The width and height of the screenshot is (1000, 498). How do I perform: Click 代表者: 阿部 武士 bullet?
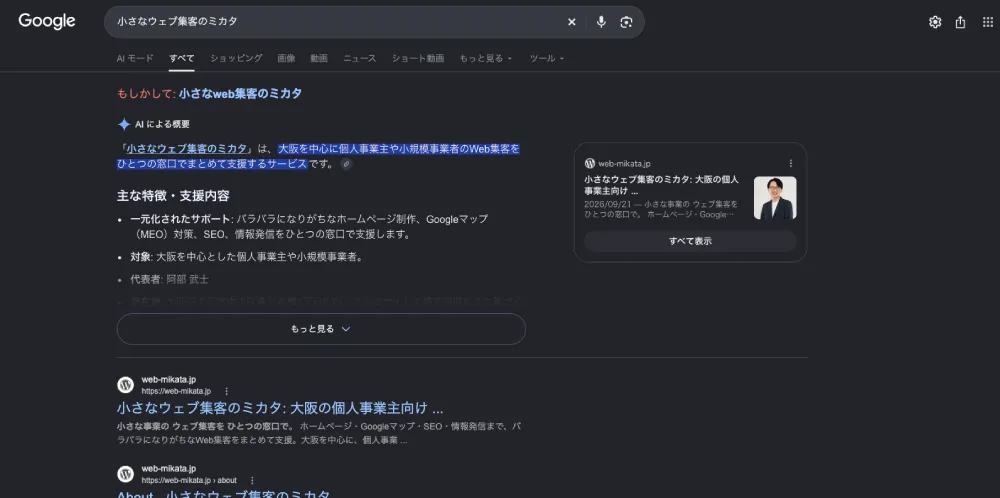tap(169, 279)
